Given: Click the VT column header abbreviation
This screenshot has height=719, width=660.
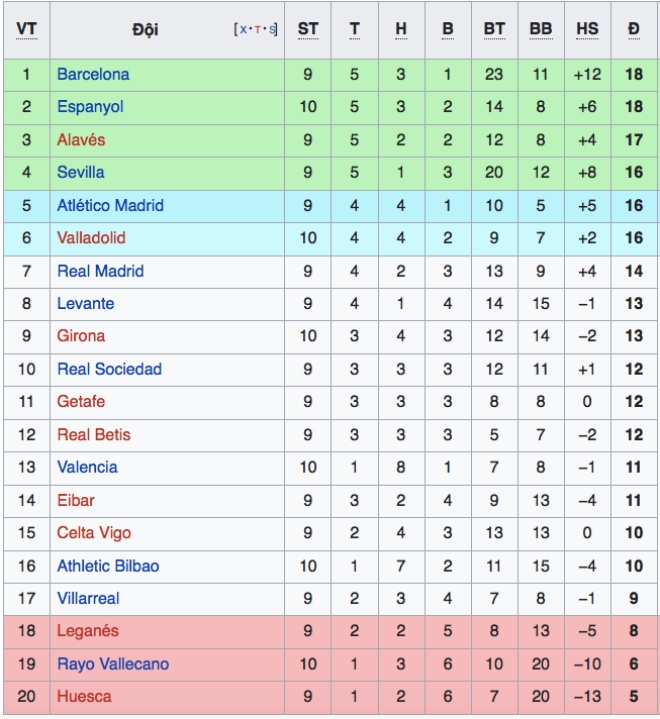Looking at the screenshot, I should (x=27, y=29).
